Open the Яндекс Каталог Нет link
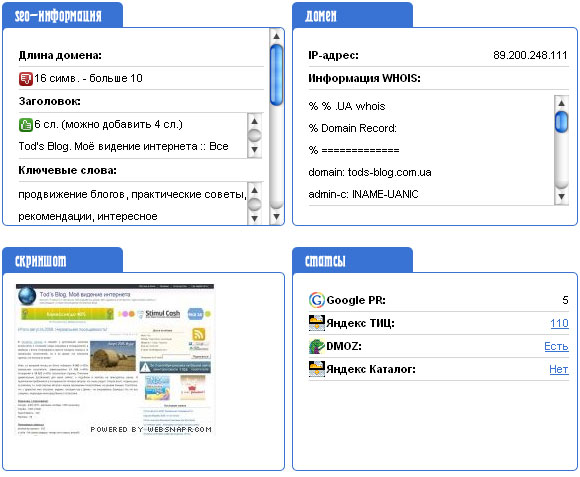580x477 pixels. (559, 369)
